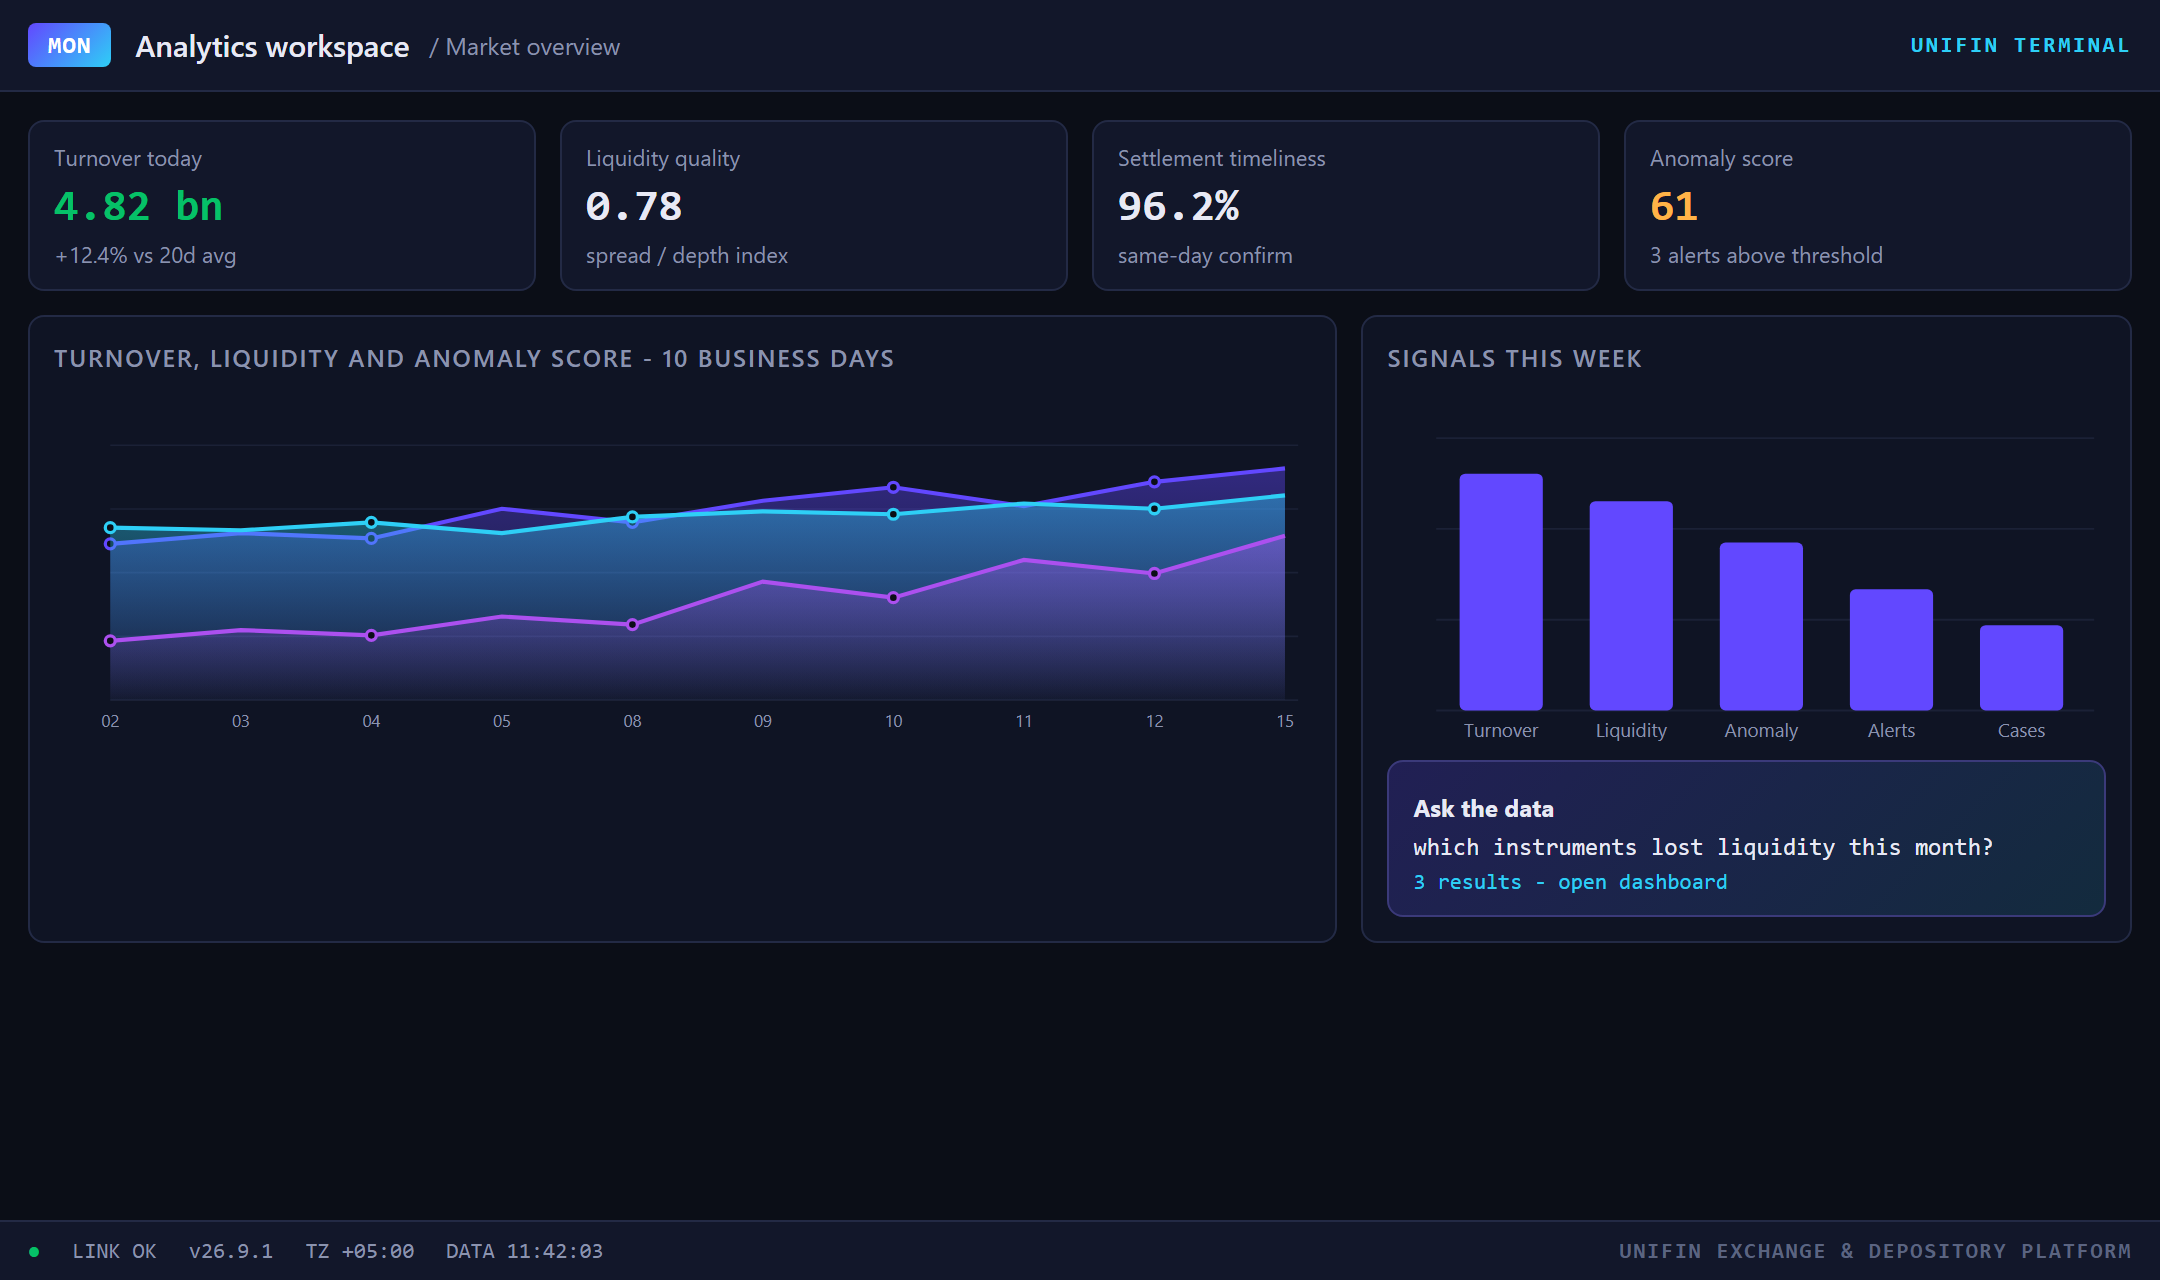Select the same-day confirm caption
Image resolution: width=2160 pixels, height=1280 pixels.
pos(1205,256)
